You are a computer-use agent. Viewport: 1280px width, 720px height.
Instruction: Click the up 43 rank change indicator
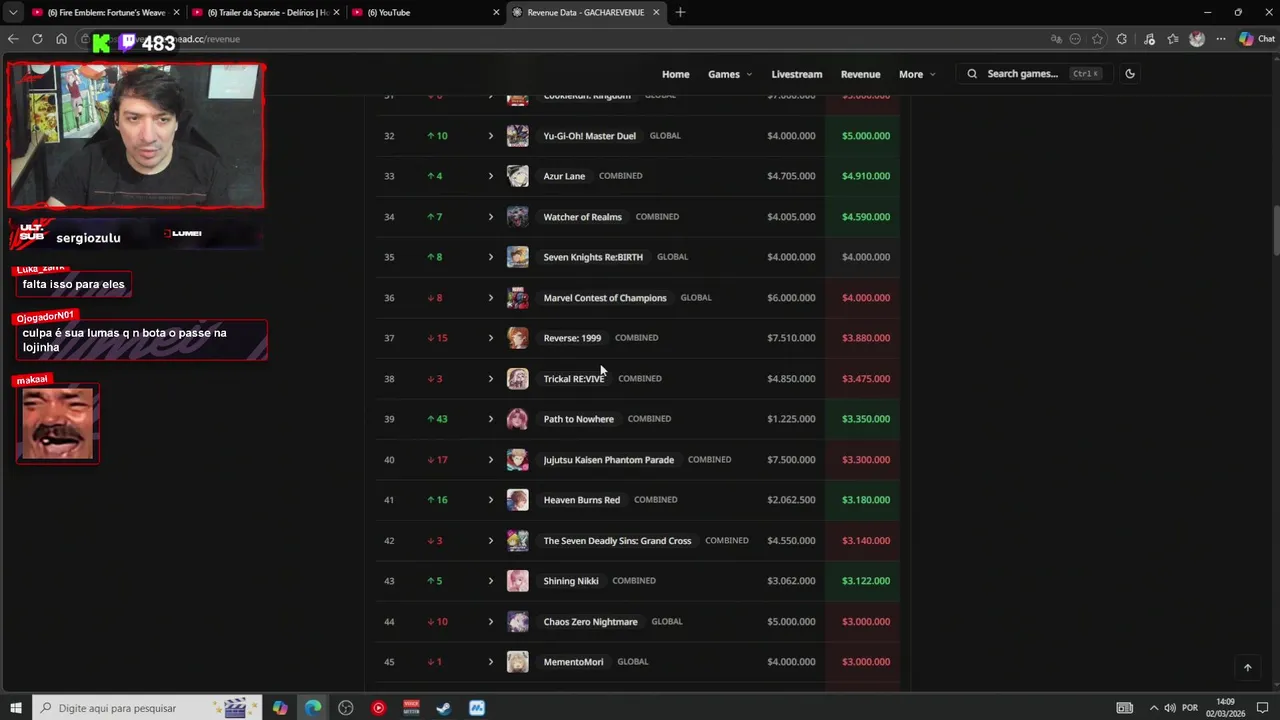[437, 419]
